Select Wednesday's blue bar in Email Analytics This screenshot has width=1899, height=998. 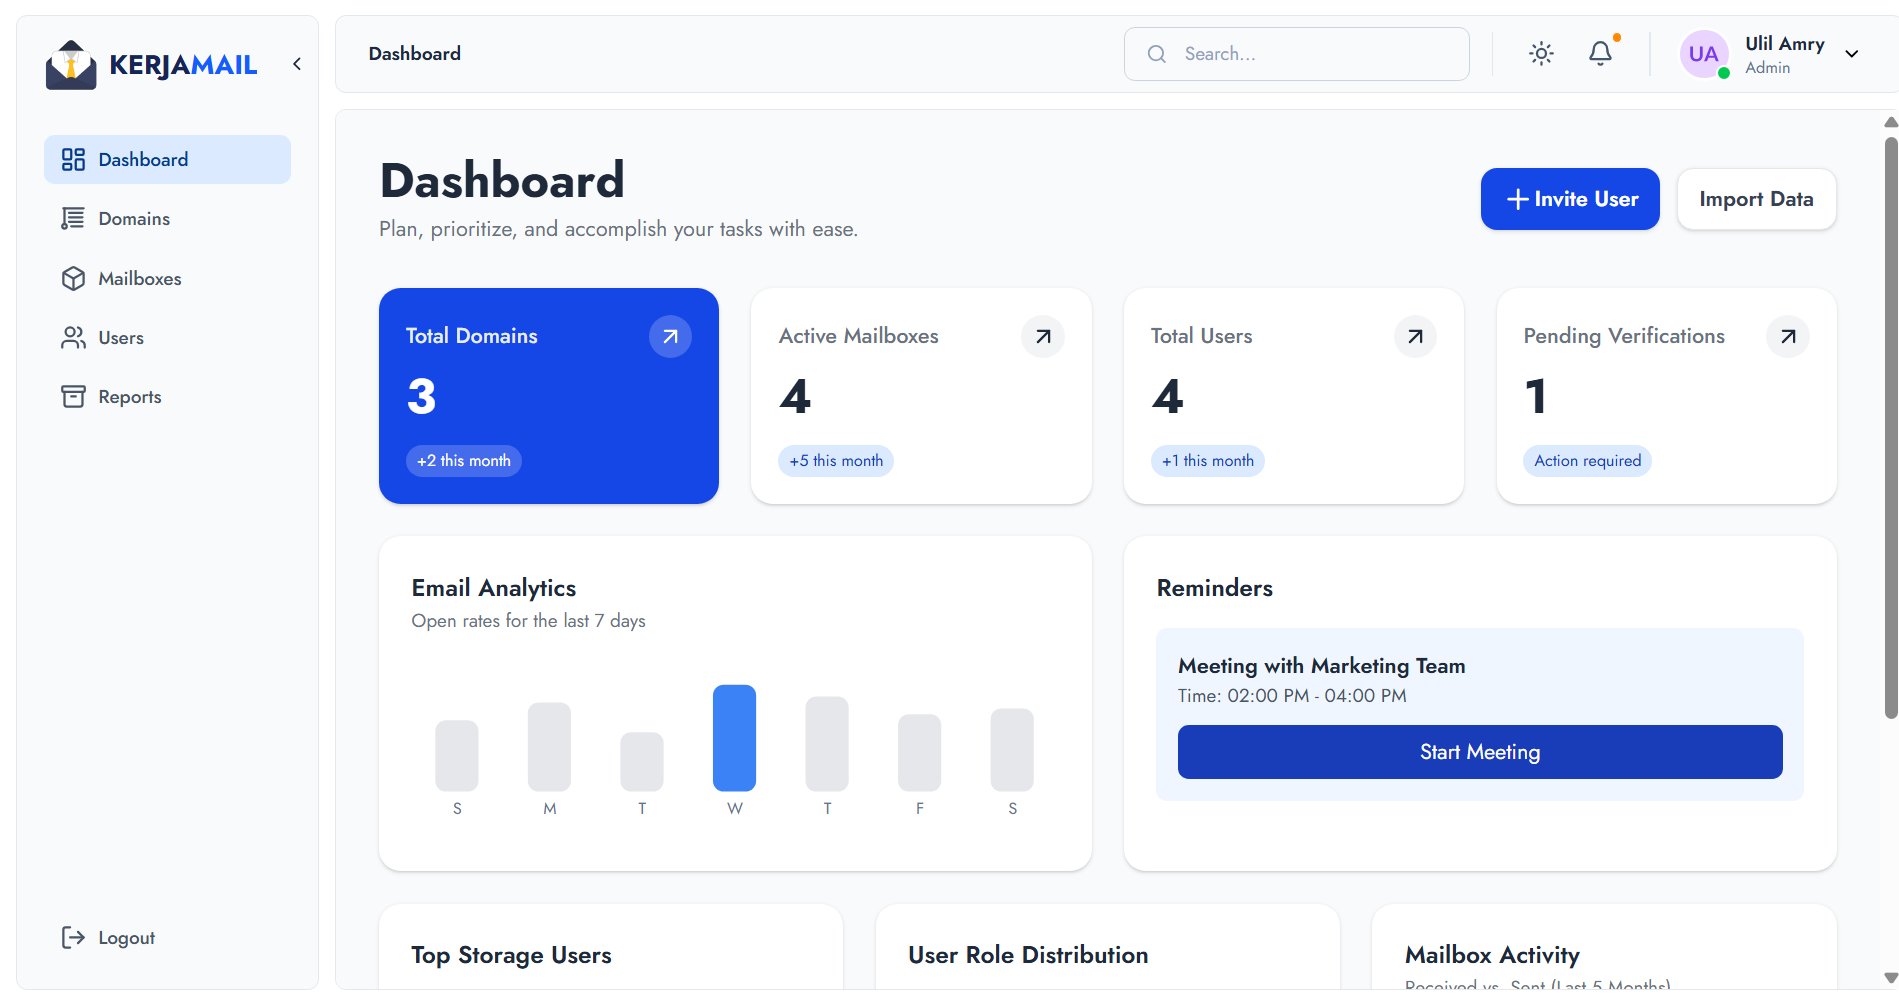click(734, 738)
